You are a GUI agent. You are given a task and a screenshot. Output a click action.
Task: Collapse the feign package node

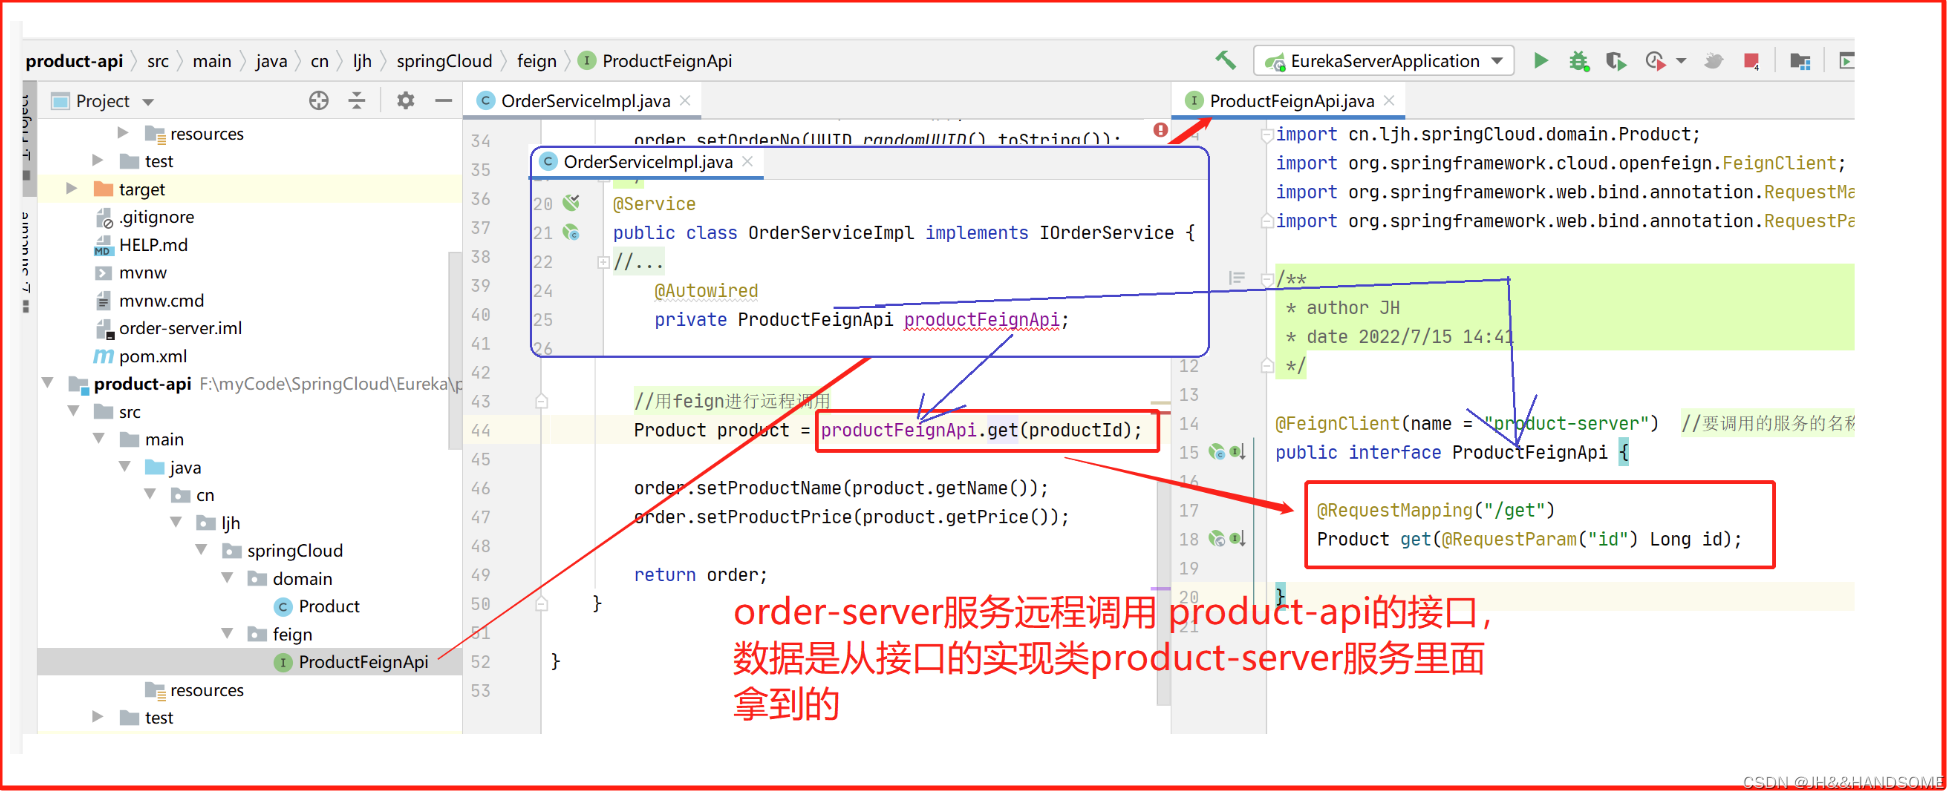[228, 633]
